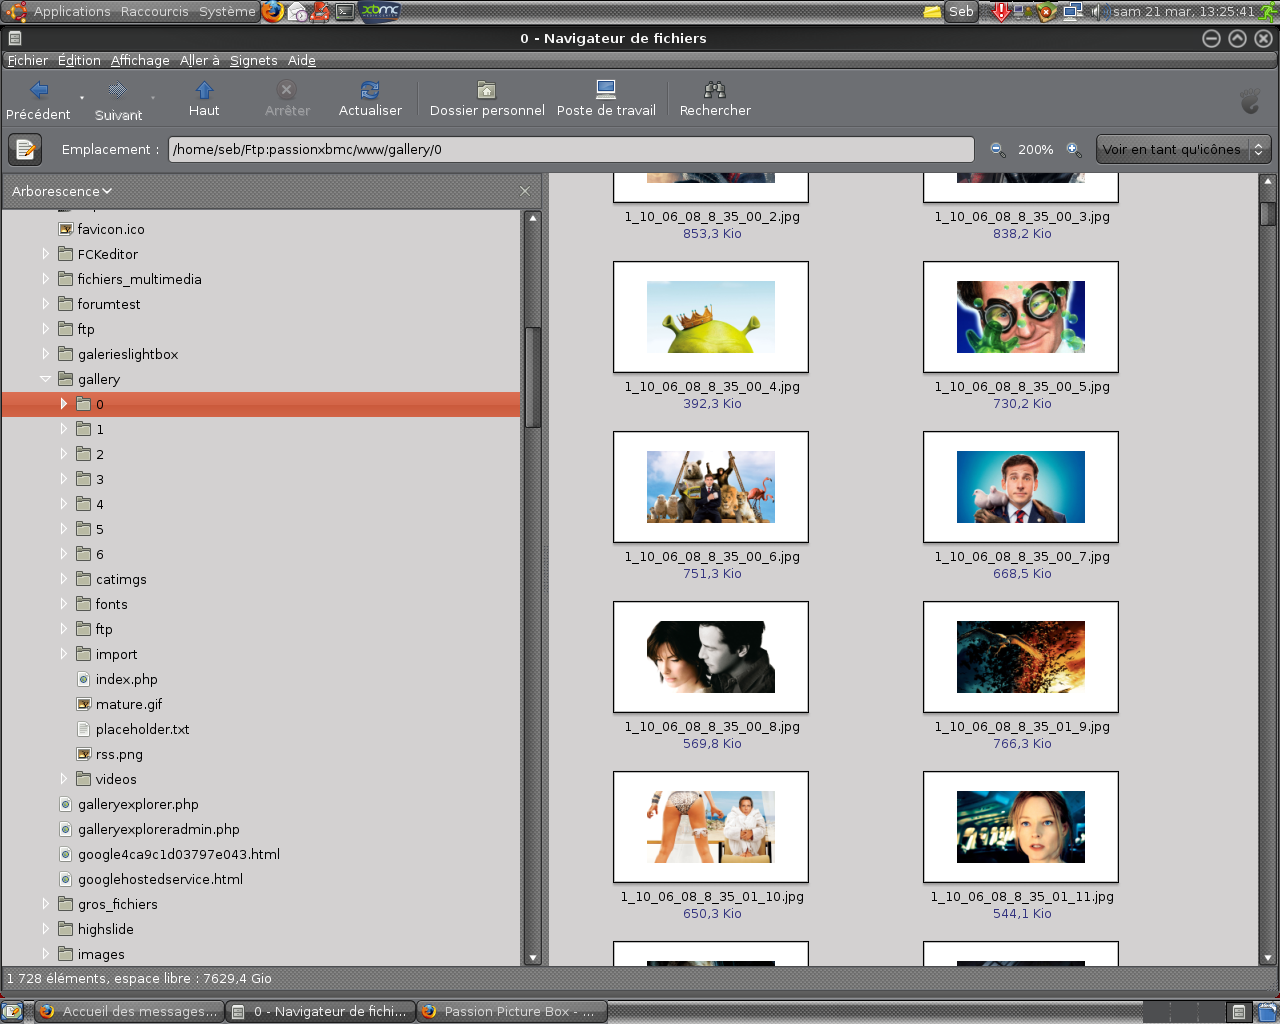Close the Arborescence side panel

[525, 191]
